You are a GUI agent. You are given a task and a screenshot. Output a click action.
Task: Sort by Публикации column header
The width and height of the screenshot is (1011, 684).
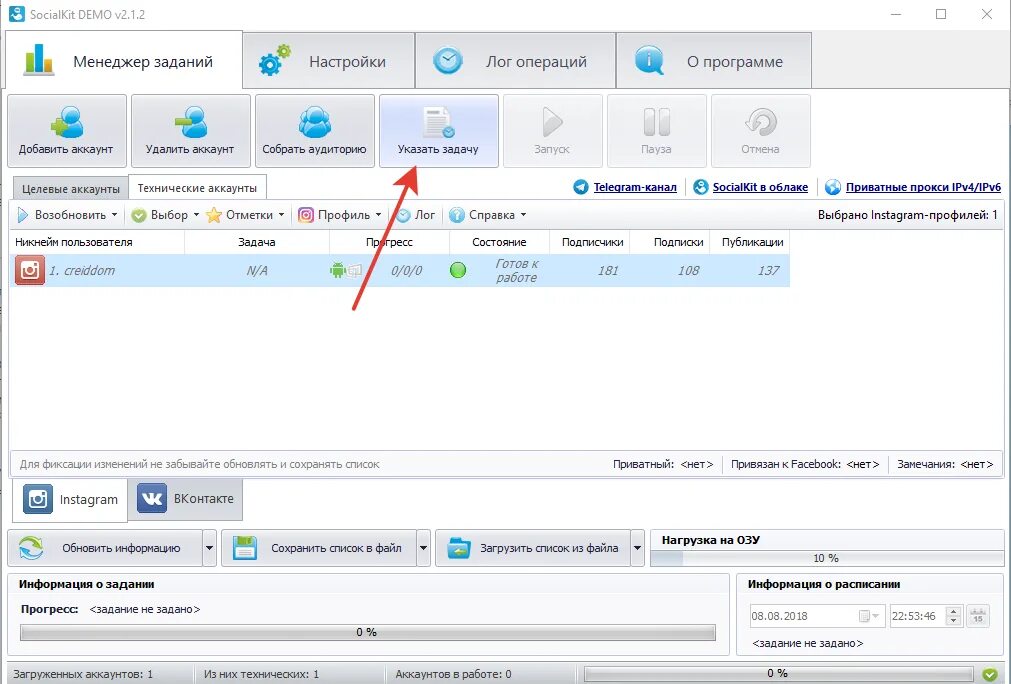(750, 242)
